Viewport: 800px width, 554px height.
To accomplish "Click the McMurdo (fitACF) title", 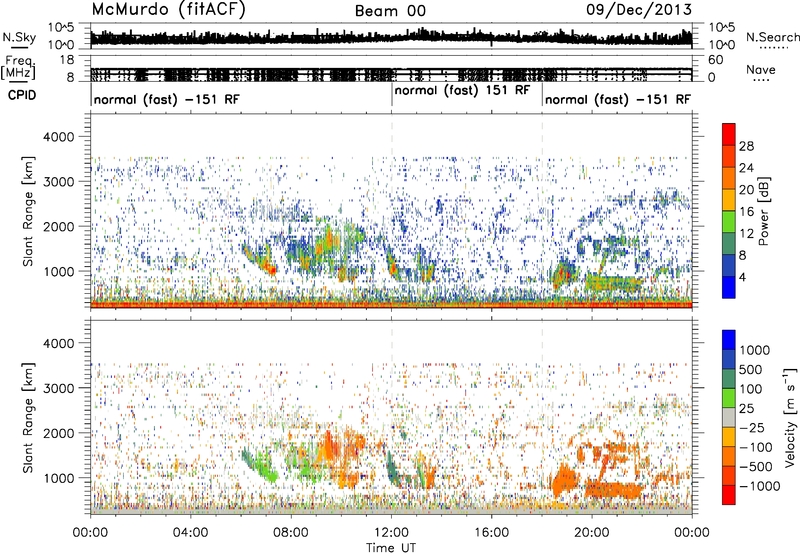I will 168,10.
